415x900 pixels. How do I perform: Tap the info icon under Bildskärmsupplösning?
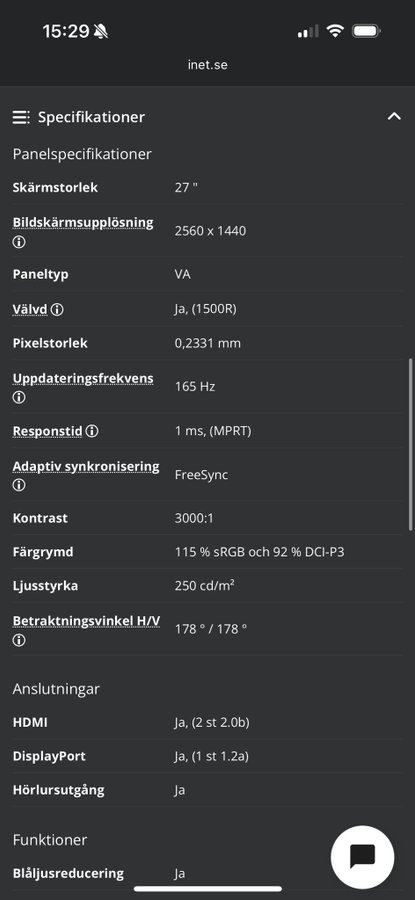pos(19,242)
